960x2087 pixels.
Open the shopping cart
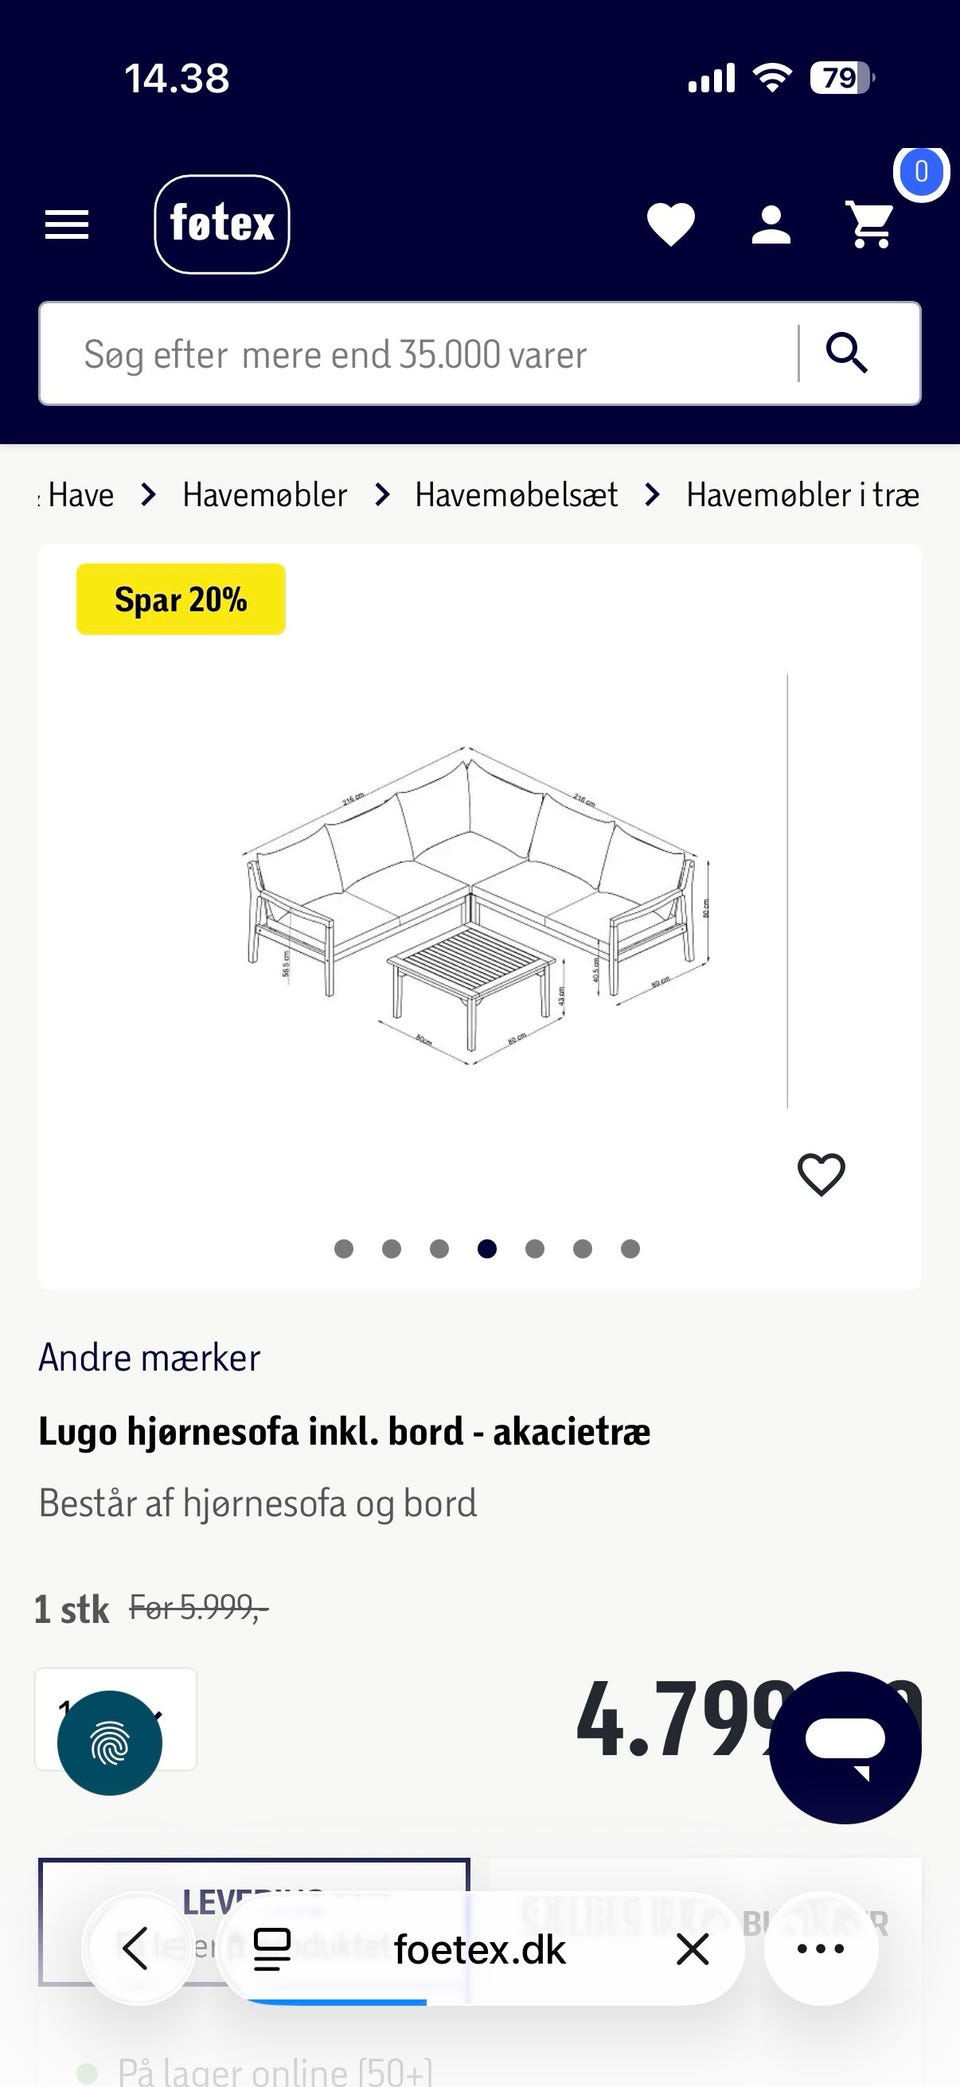coord(870,224)
